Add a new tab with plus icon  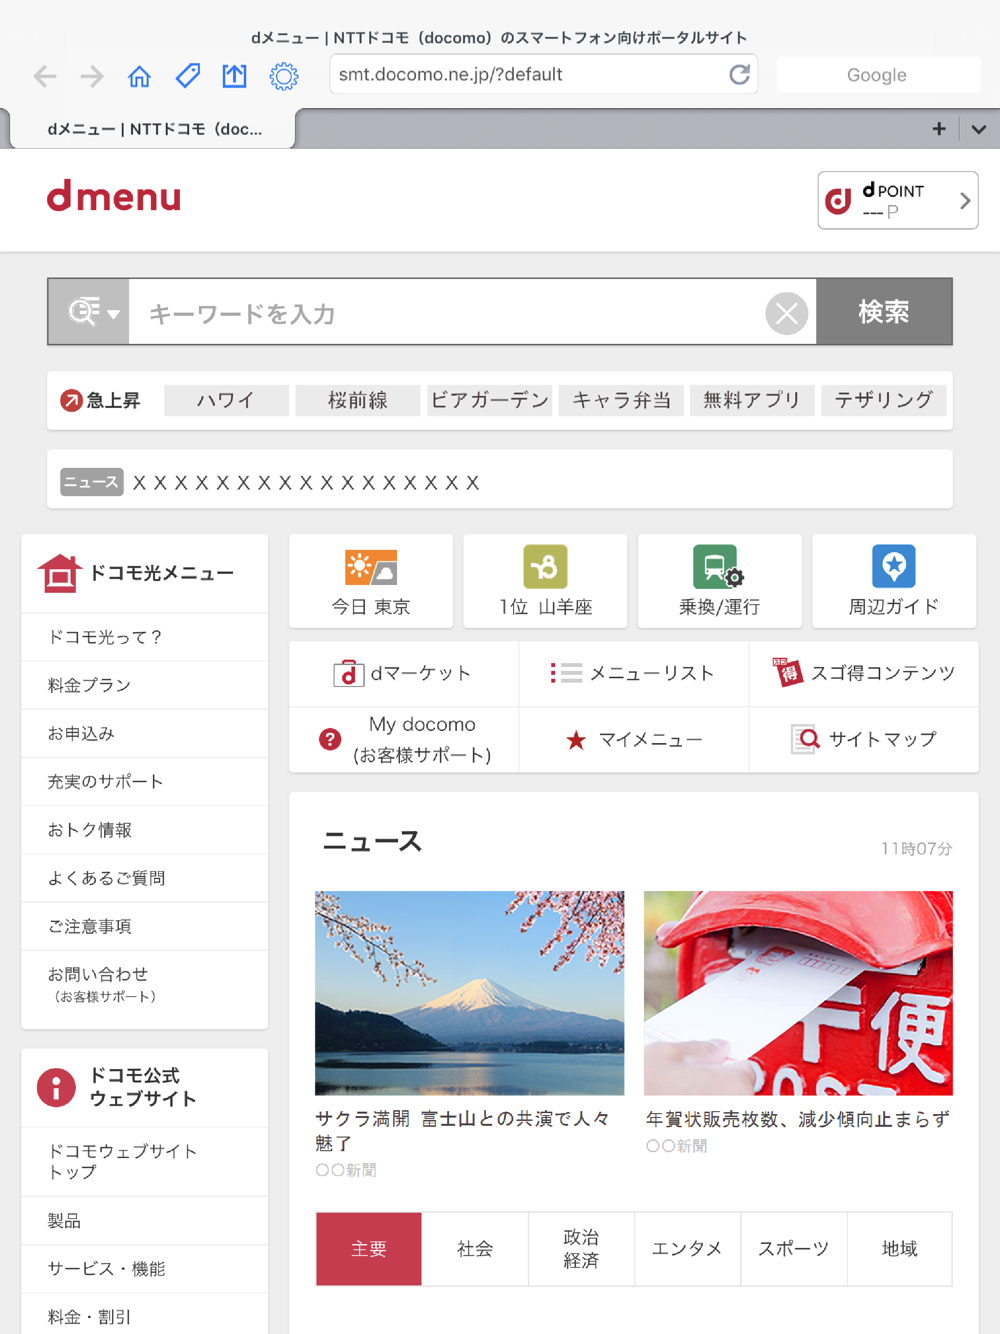[x=938, y=129]
